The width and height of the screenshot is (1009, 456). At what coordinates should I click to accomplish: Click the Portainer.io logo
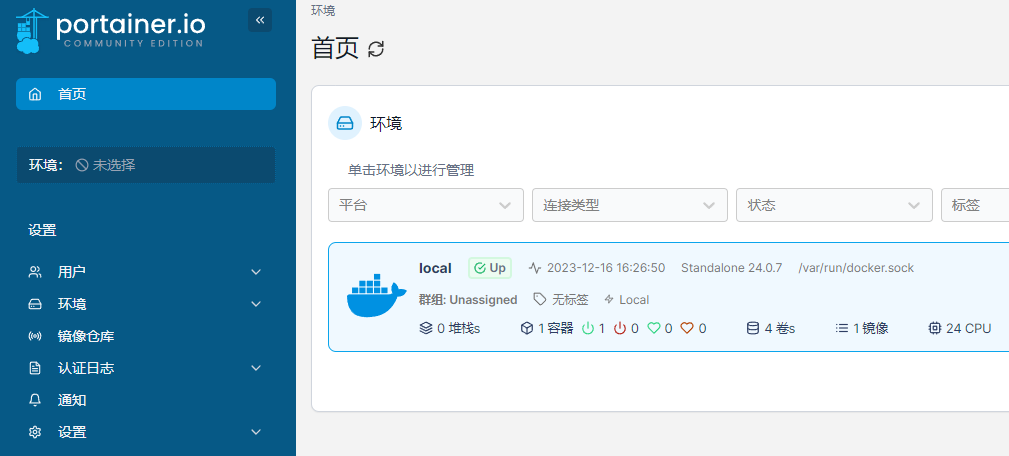pos(111,30)
